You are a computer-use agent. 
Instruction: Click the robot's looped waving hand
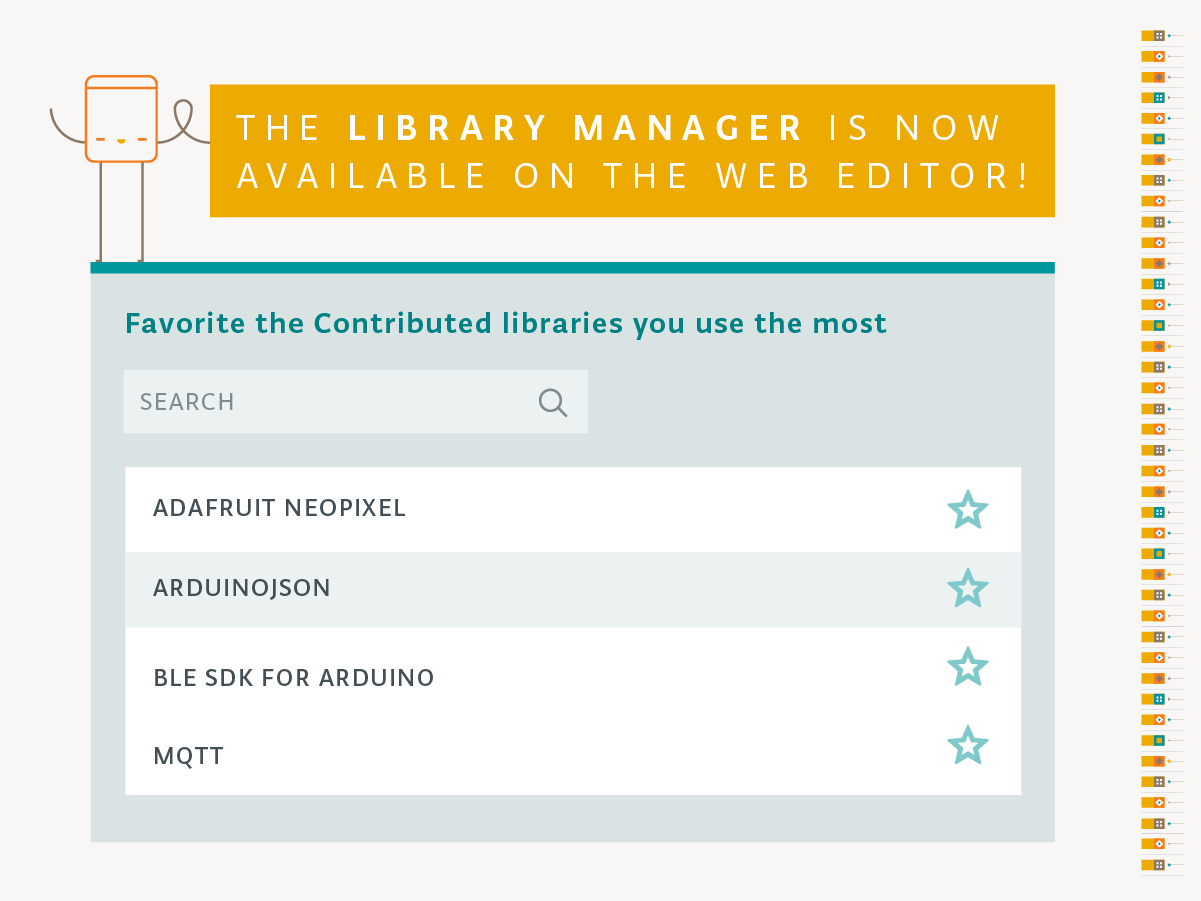click(x=185, y=120)
